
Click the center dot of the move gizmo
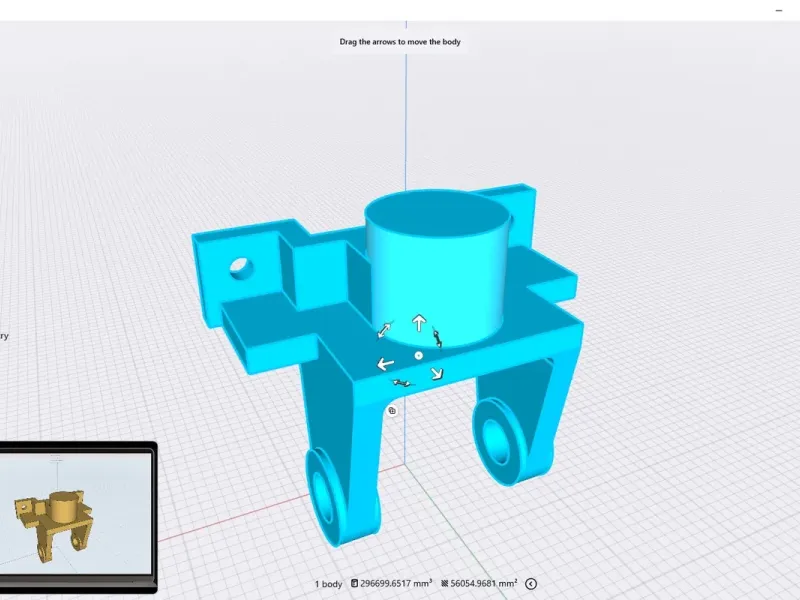(x=418, y=356)
